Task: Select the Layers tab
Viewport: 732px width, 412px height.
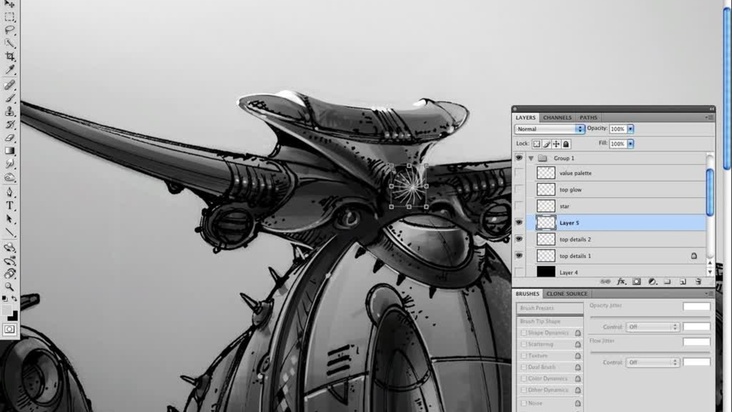Action: tap(526, 118)
